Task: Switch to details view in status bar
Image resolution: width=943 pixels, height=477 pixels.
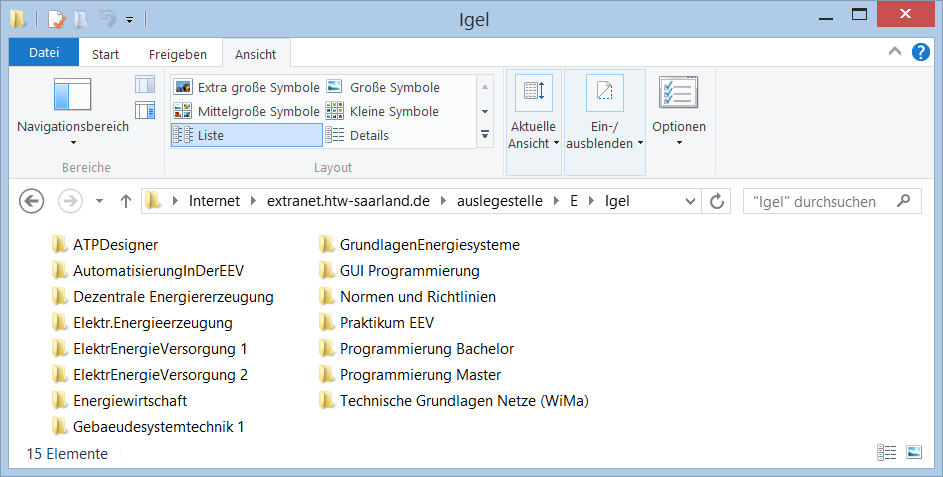Action: pos(887,453)
